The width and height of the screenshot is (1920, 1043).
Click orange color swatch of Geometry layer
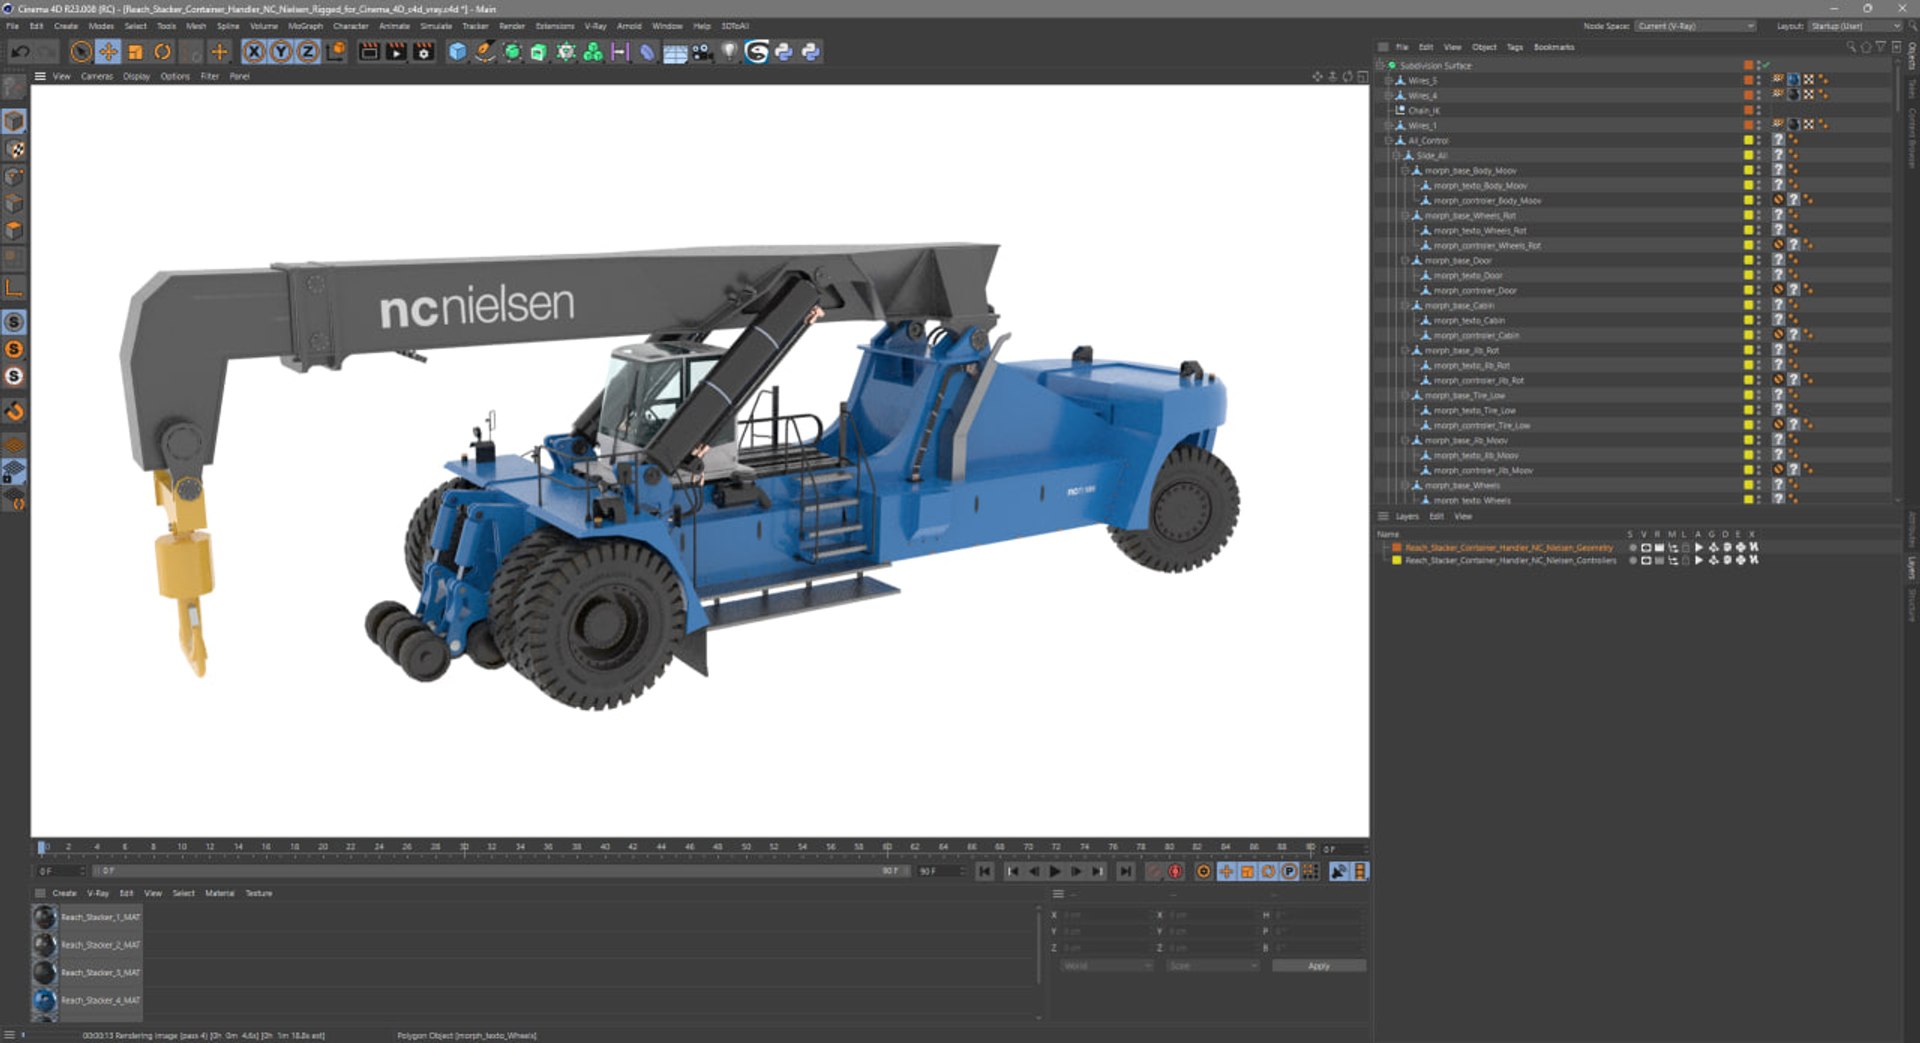1397,547
